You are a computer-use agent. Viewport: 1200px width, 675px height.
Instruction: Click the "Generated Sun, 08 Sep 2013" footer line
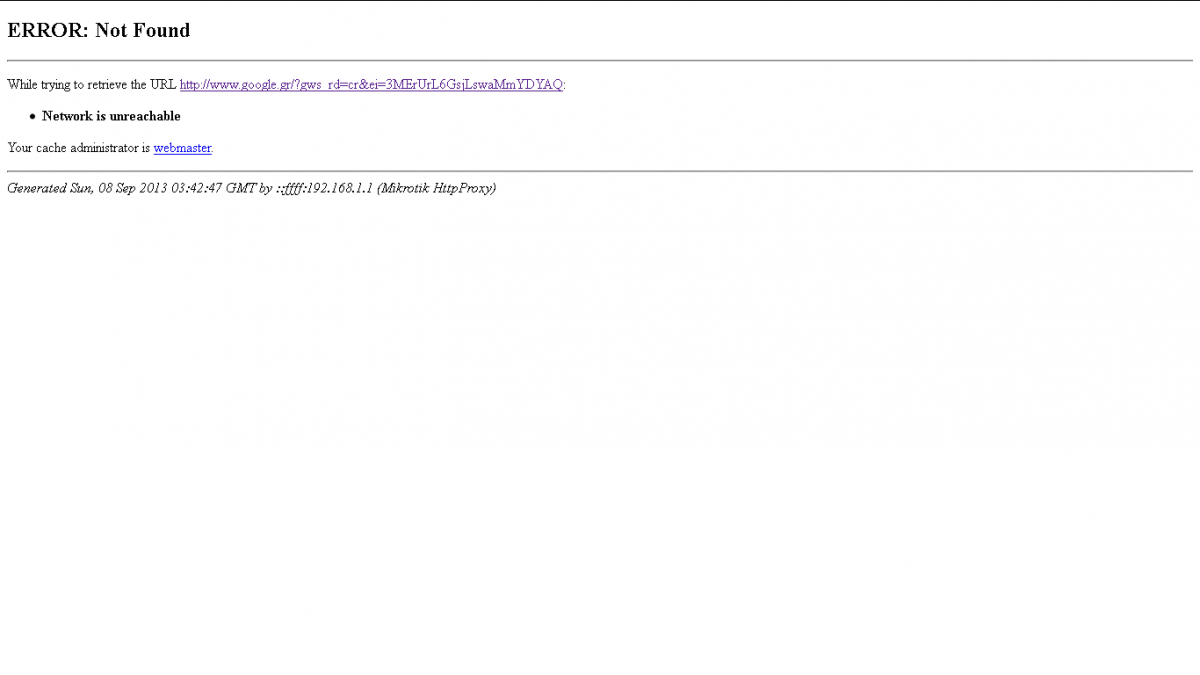(x=251, y=188)
